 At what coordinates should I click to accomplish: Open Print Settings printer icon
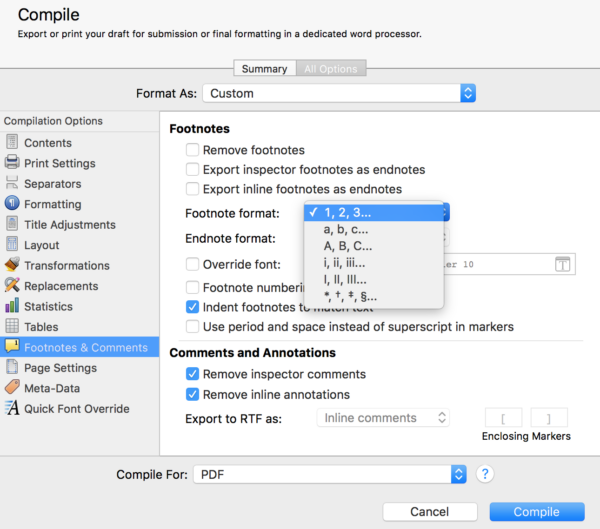[x=12, y=163]
